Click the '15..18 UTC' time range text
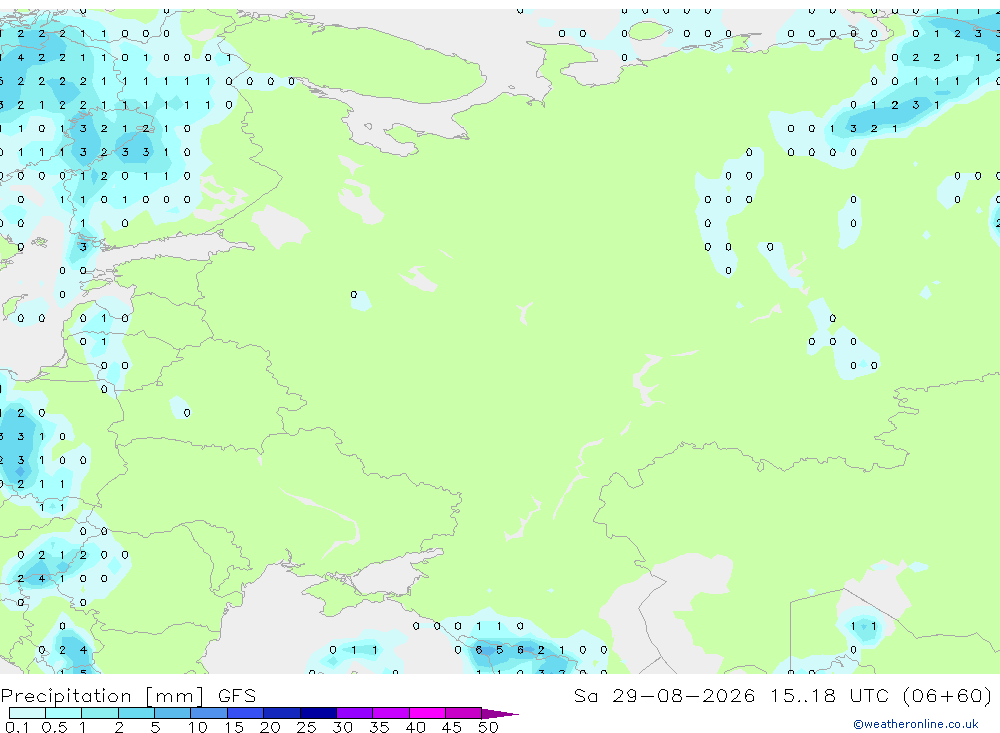Viewport: 1000px width, 733px height. 829,695
